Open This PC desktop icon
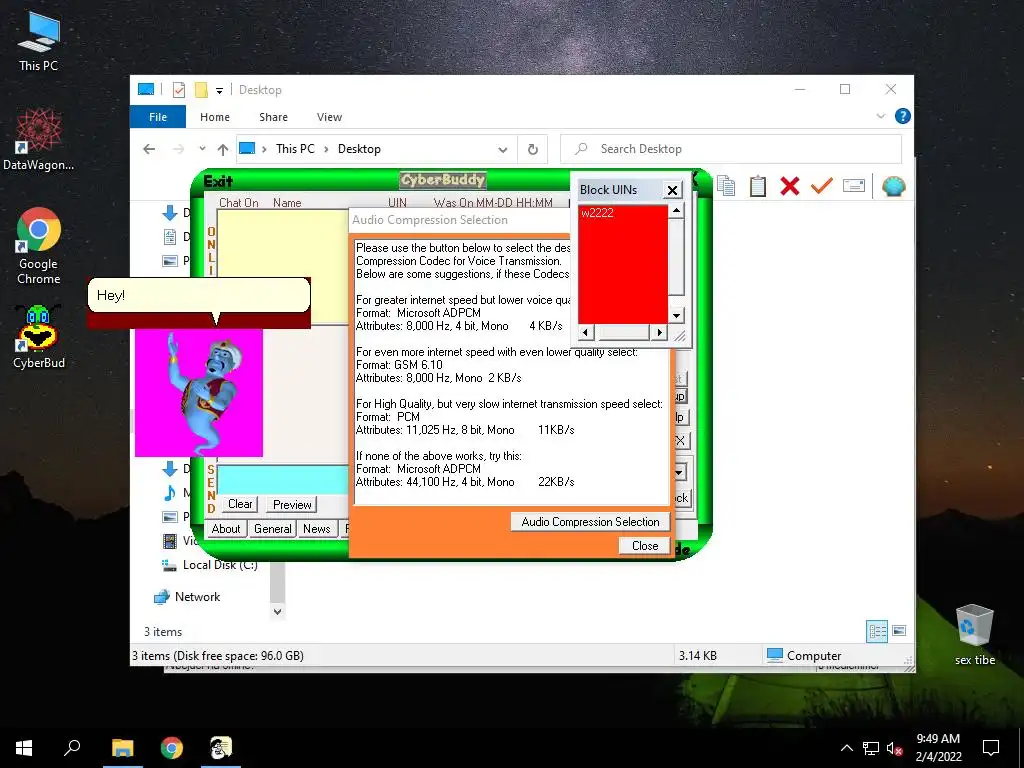Viewport: 1024px width, 768px height. (x=39, y=40)
